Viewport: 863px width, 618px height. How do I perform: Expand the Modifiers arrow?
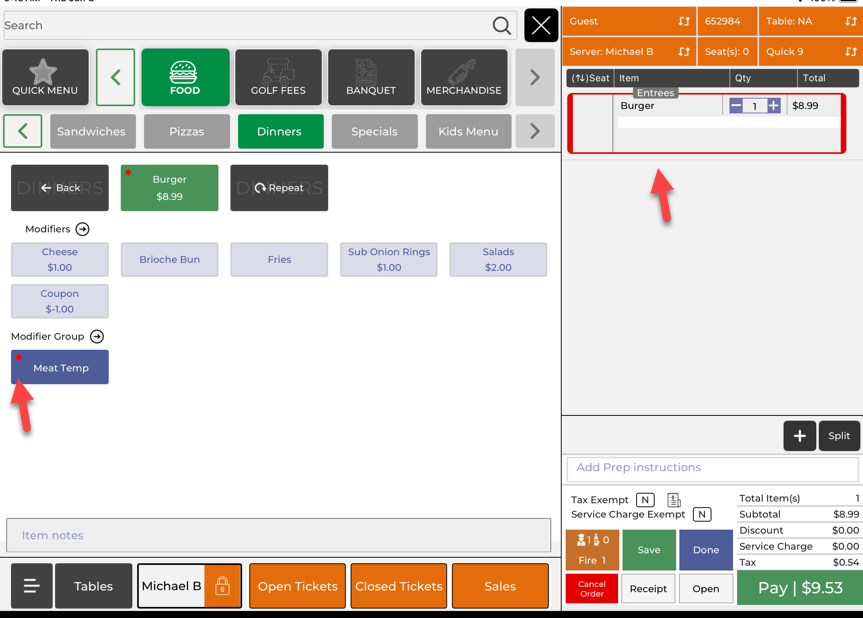[83, 229]
